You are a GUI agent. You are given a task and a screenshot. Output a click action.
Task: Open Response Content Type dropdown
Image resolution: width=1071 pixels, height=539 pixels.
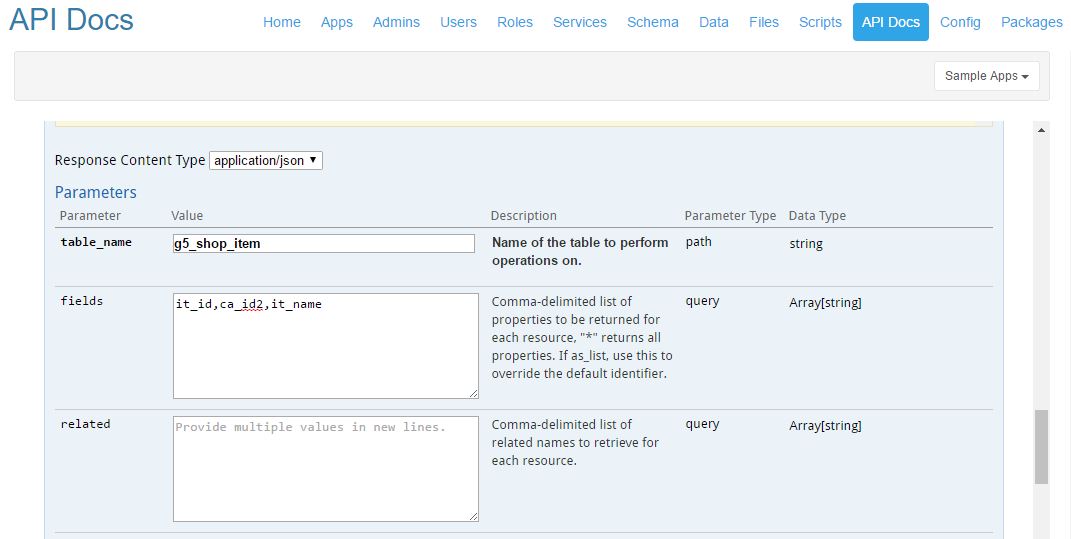coord(266,160)
